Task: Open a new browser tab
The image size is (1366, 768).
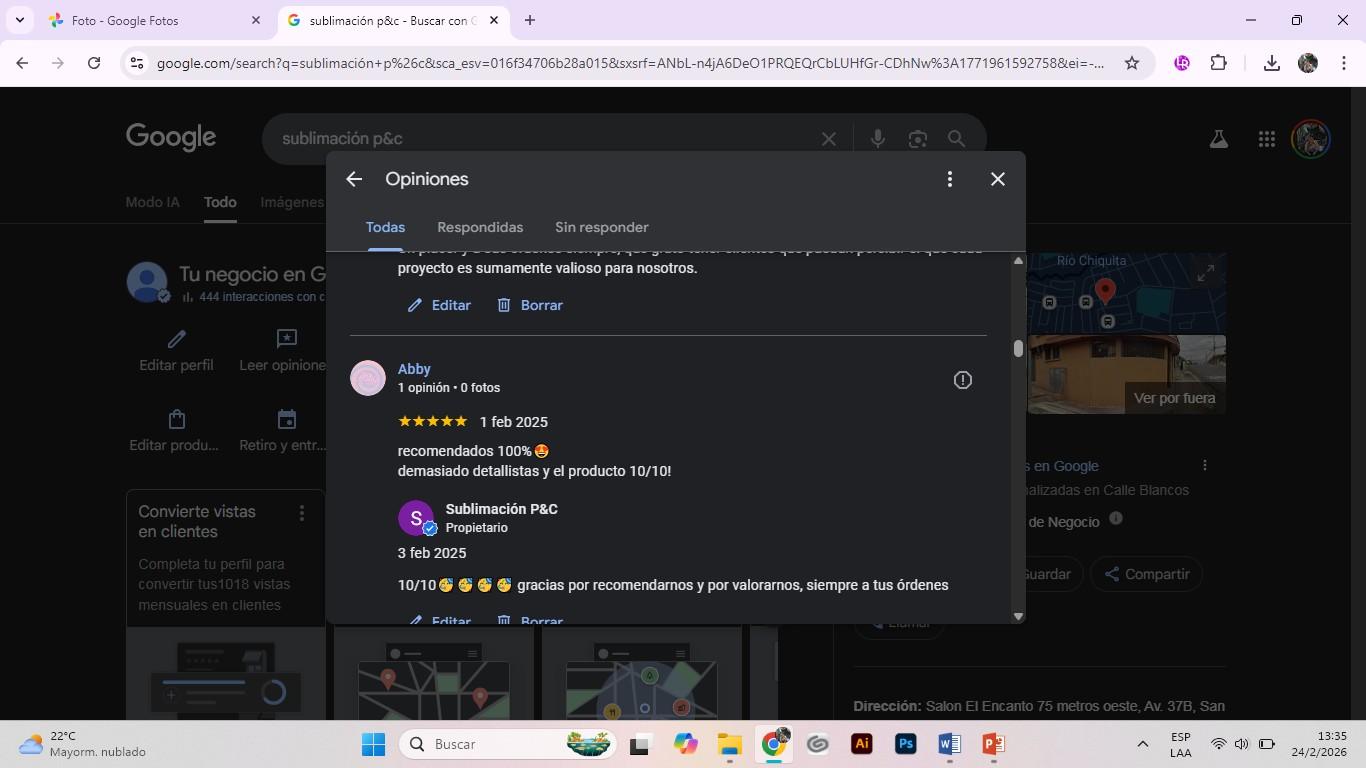Action: click(x=530, y=20)
